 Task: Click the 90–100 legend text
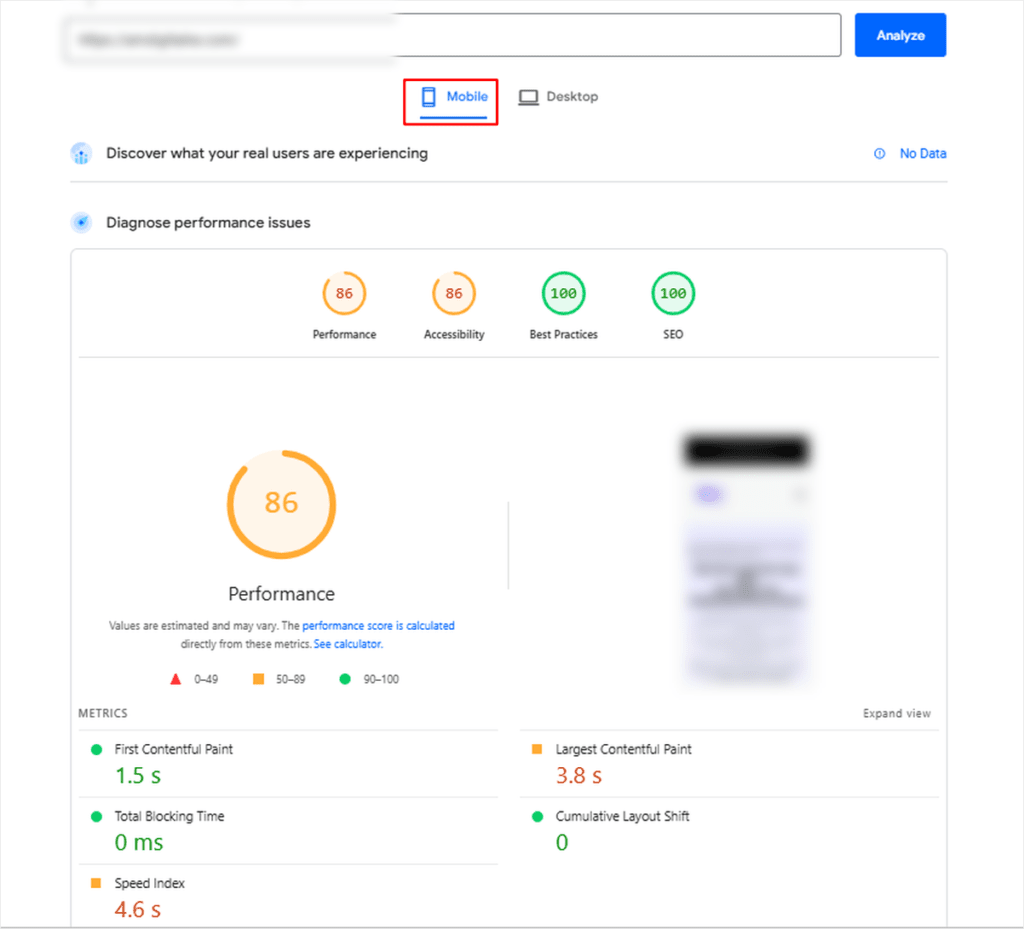click(x=381, y=679)
